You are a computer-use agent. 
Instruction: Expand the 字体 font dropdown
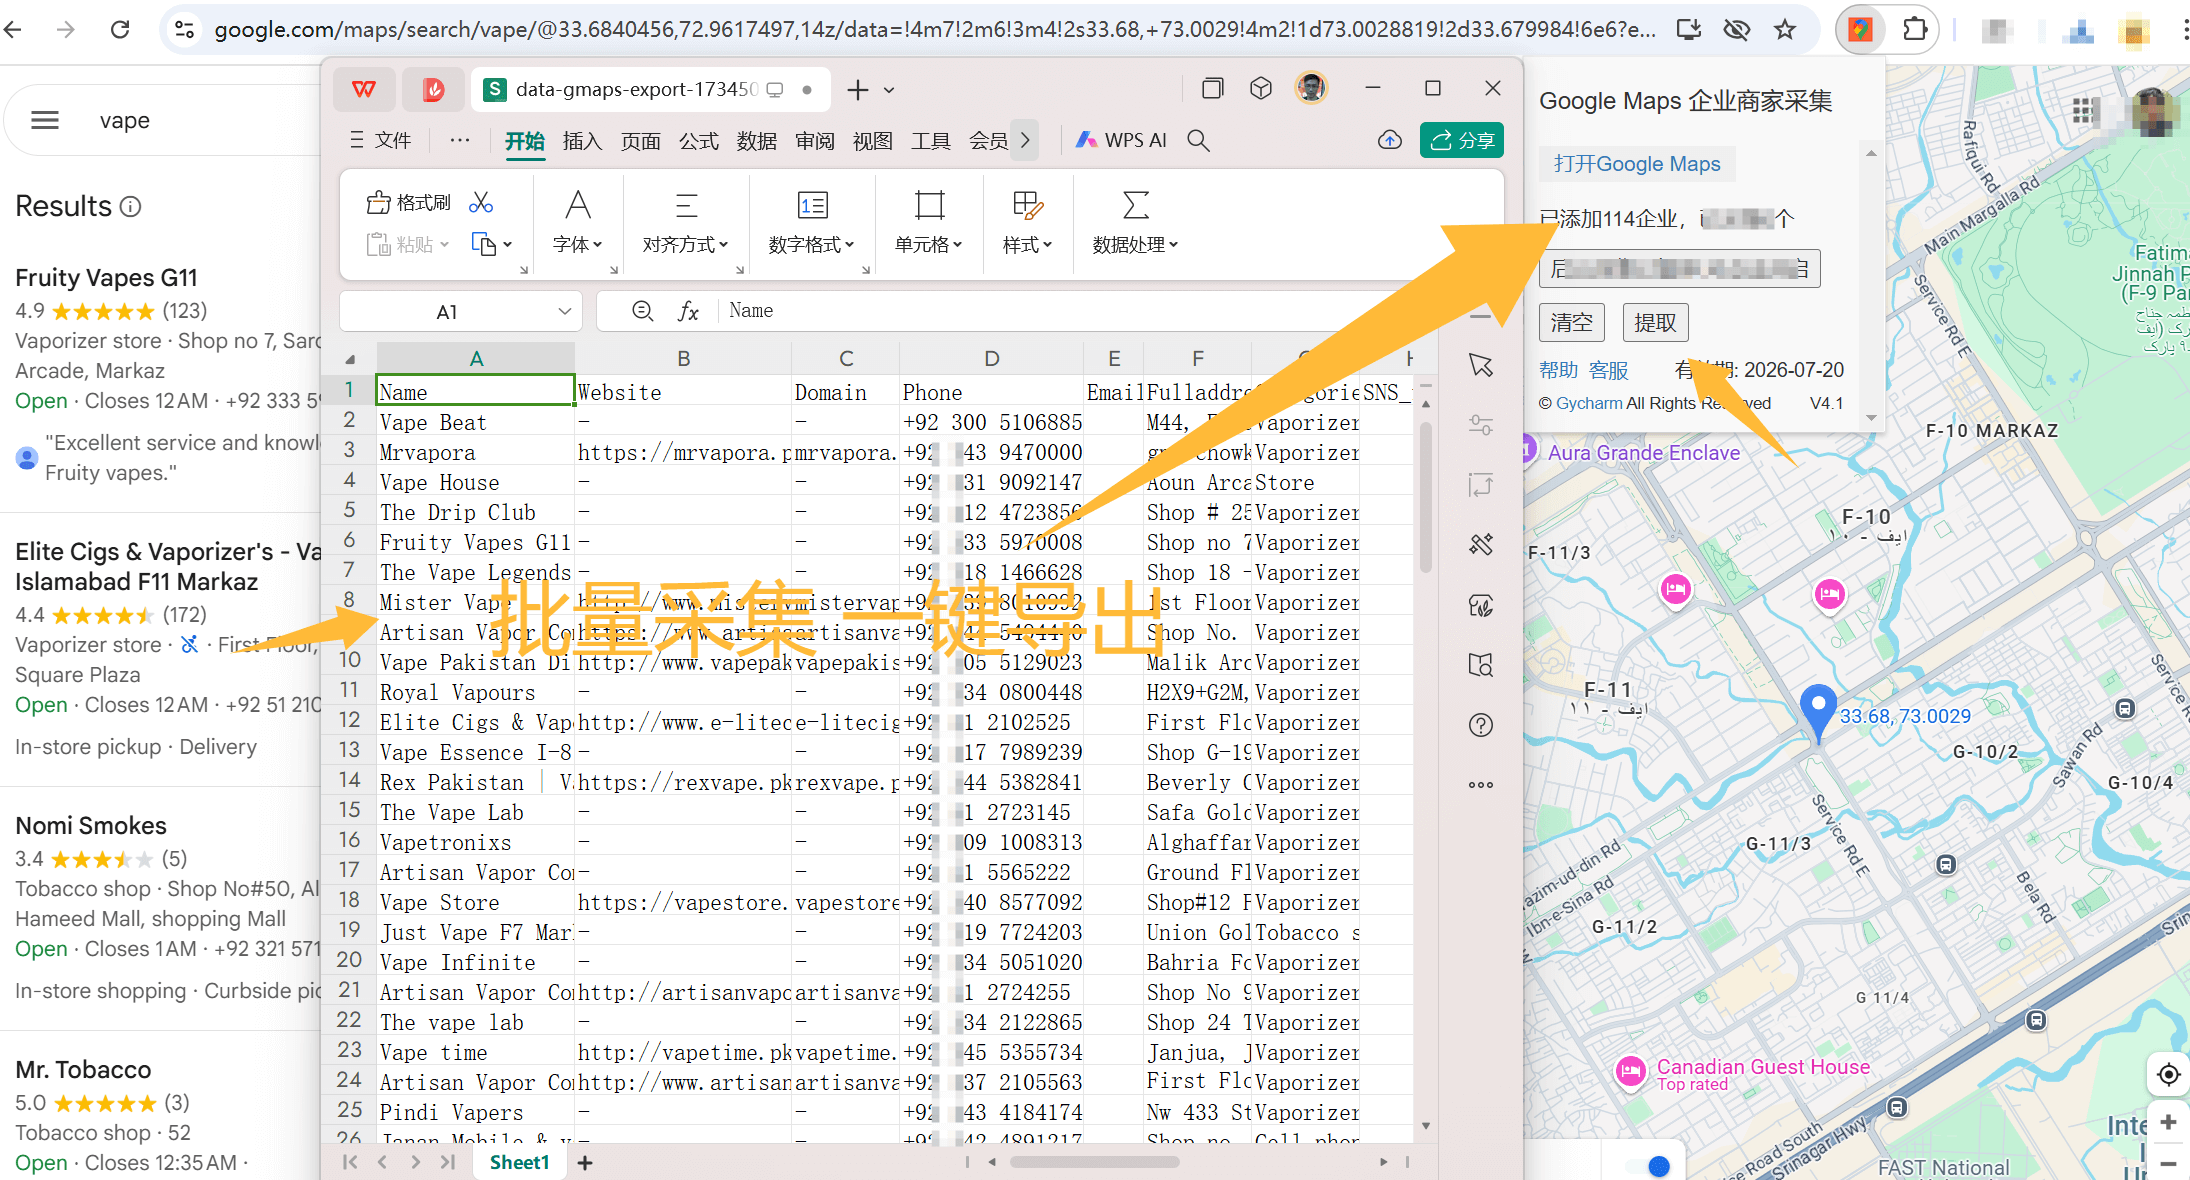577,245
